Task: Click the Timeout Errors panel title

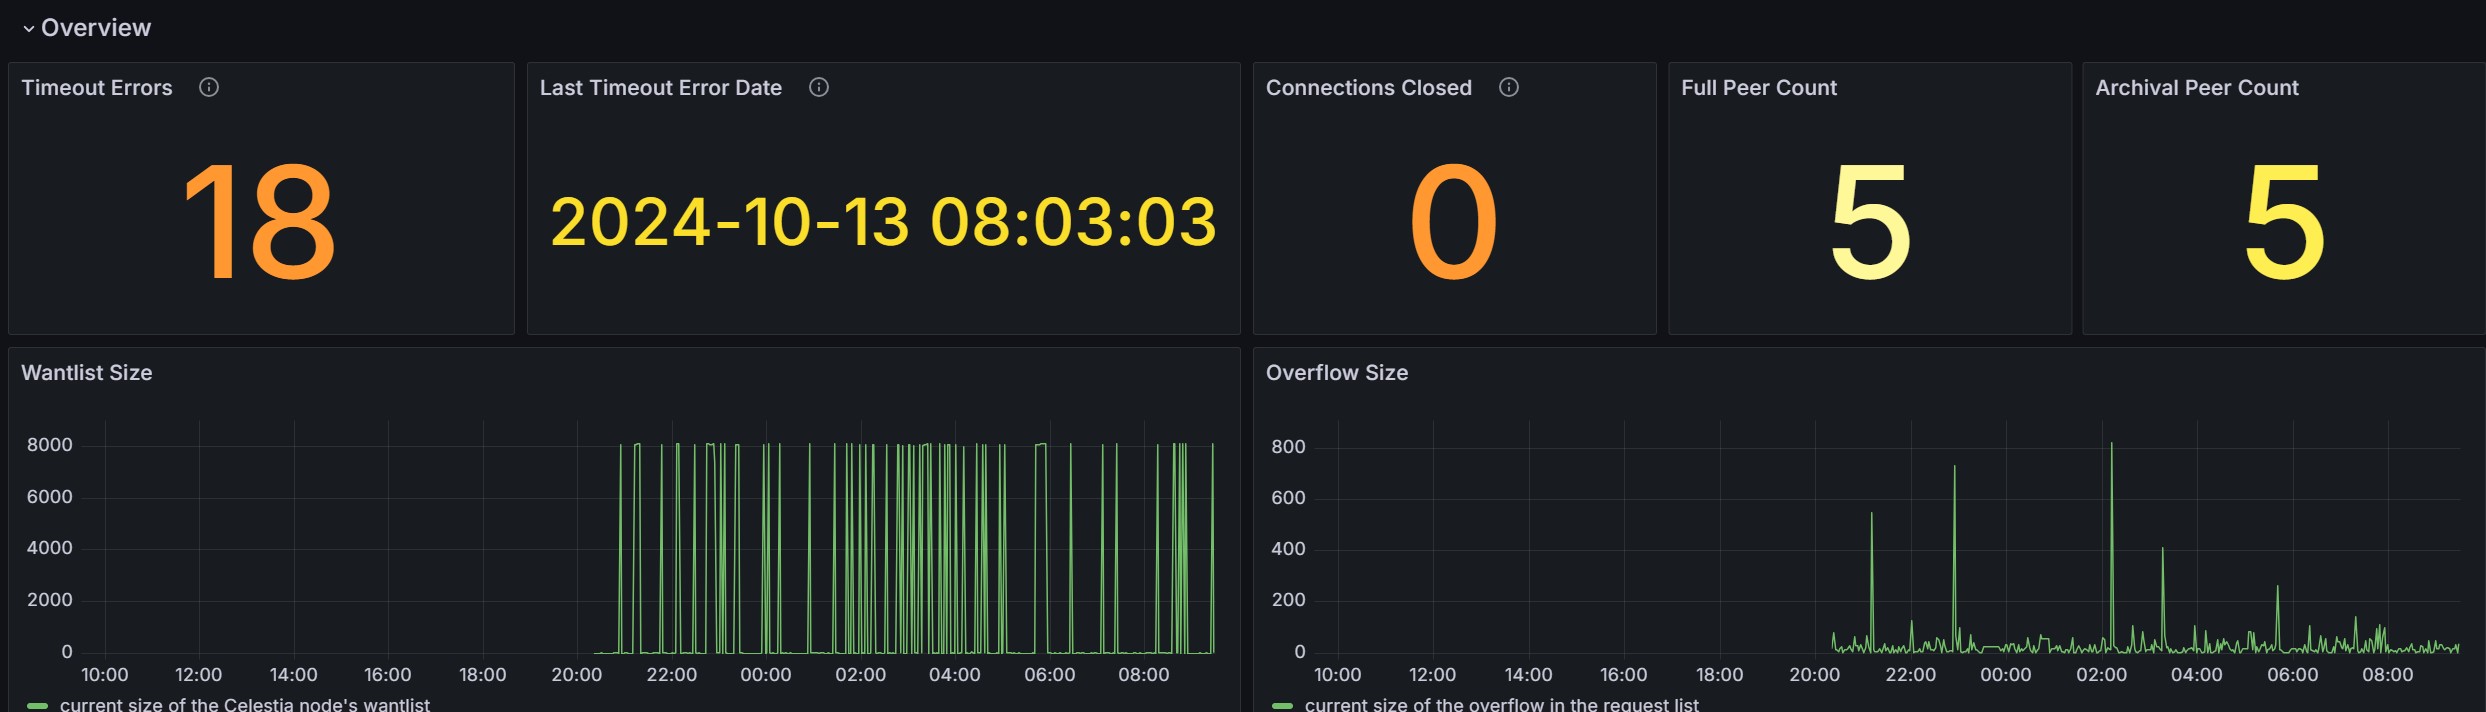Action: click(x=97, y=88)
